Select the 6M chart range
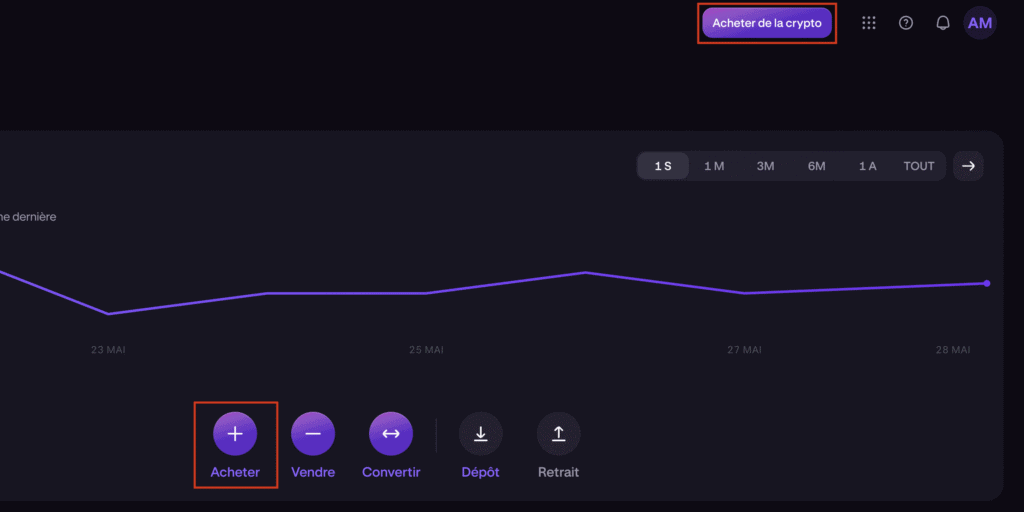The image size is (1024, 512). (816, 166)
